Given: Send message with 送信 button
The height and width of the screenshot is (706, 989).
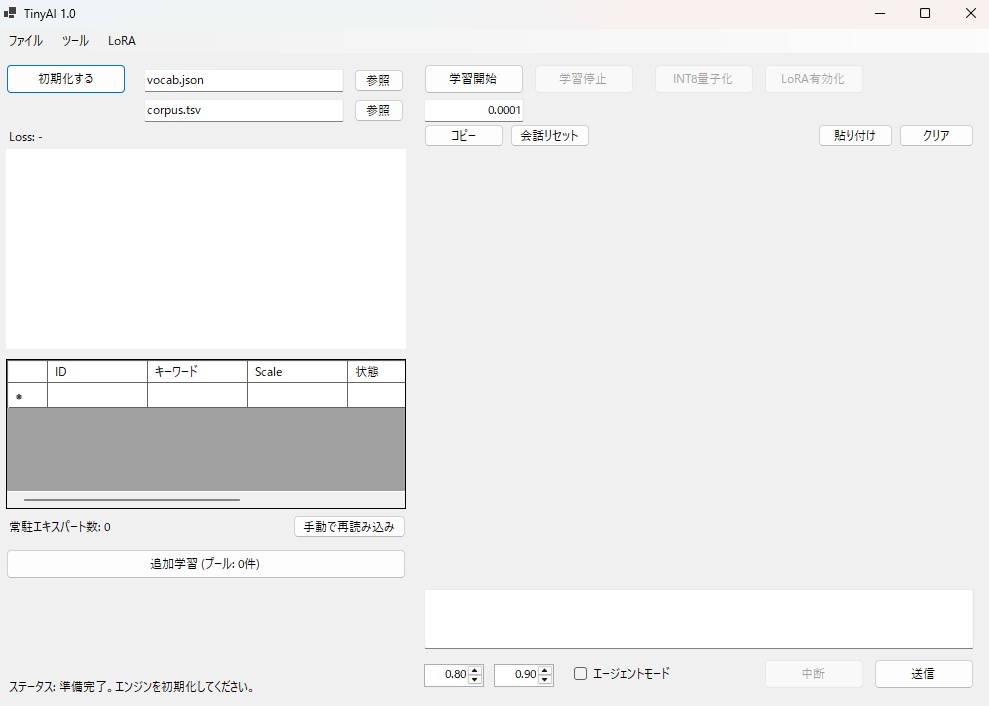Looking at the screenshot, I should point(923,674).
